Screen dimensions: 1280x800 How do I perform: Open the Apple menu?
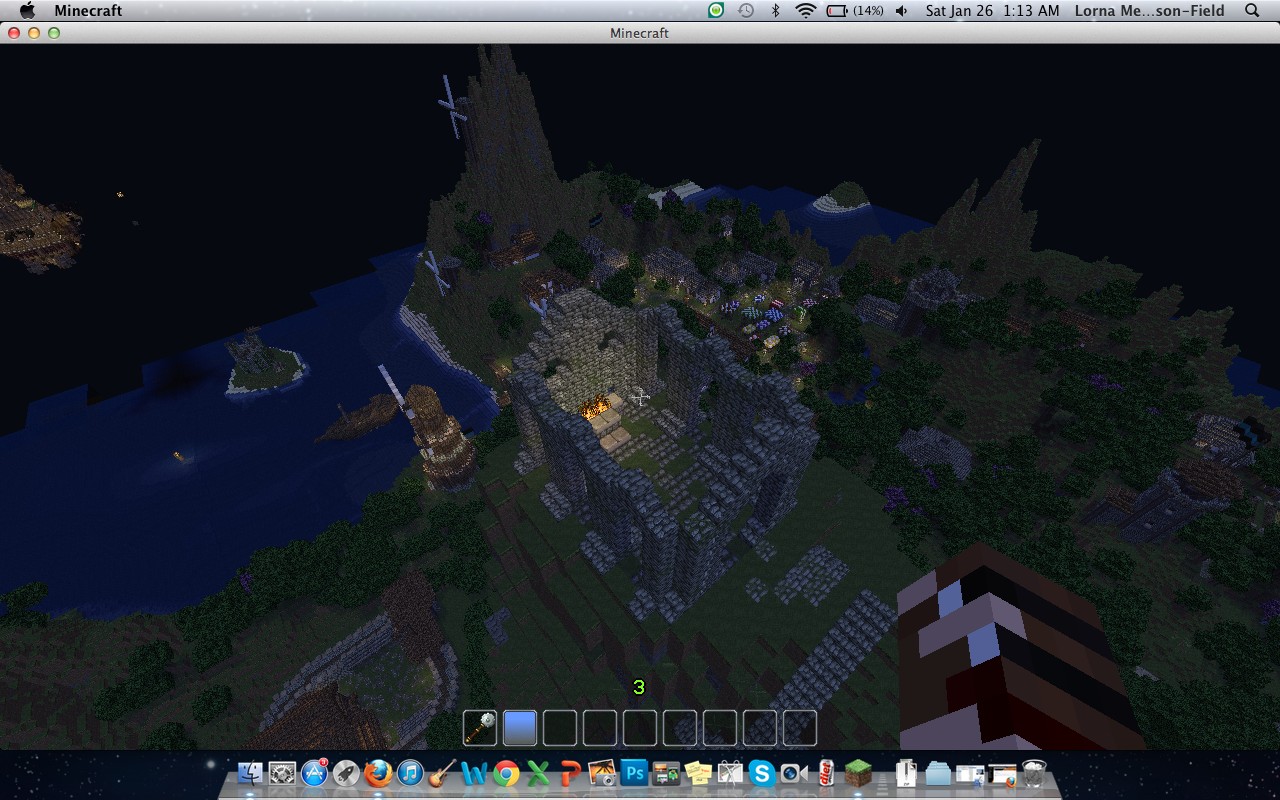point(27,11)
